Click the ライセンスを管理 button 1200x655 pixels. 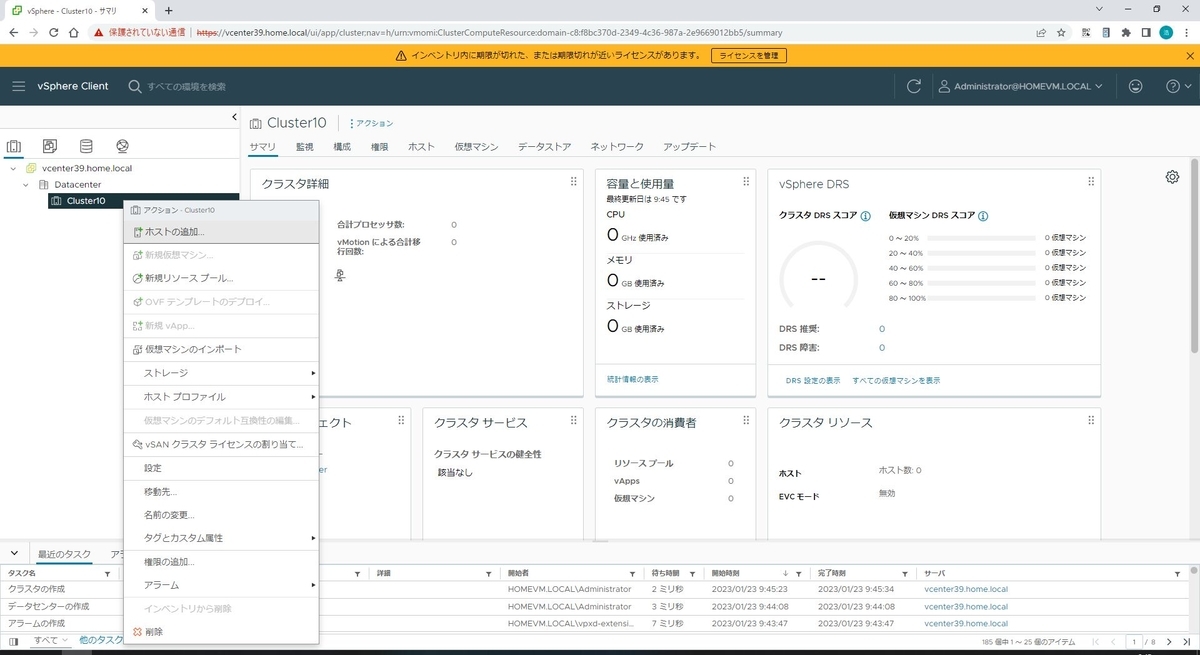(750, 56)
